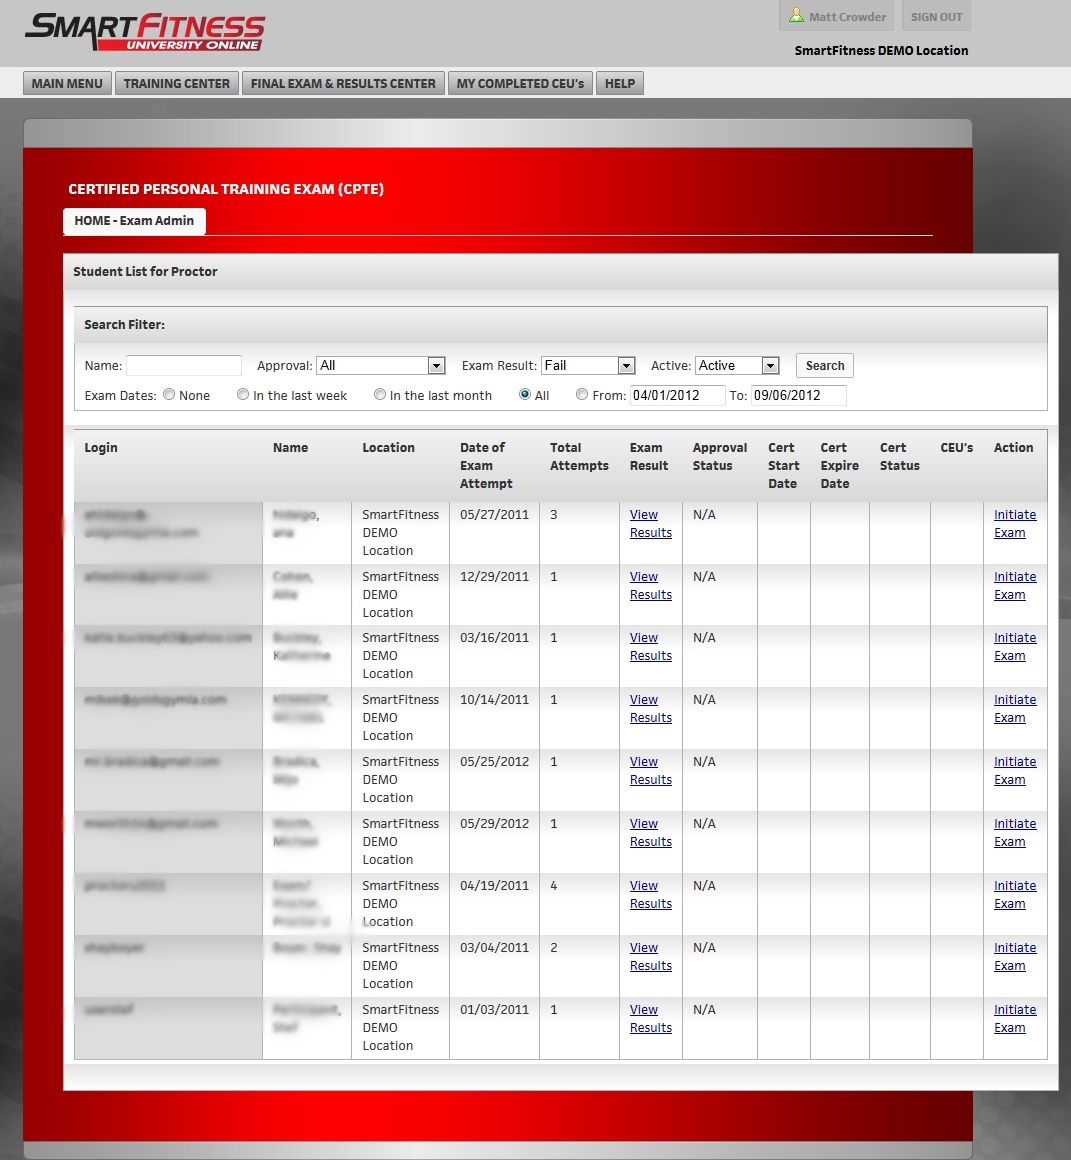Click the To date field 09/06/2012
This screenshot has height=1160, width=1071.
click(799, 395)
